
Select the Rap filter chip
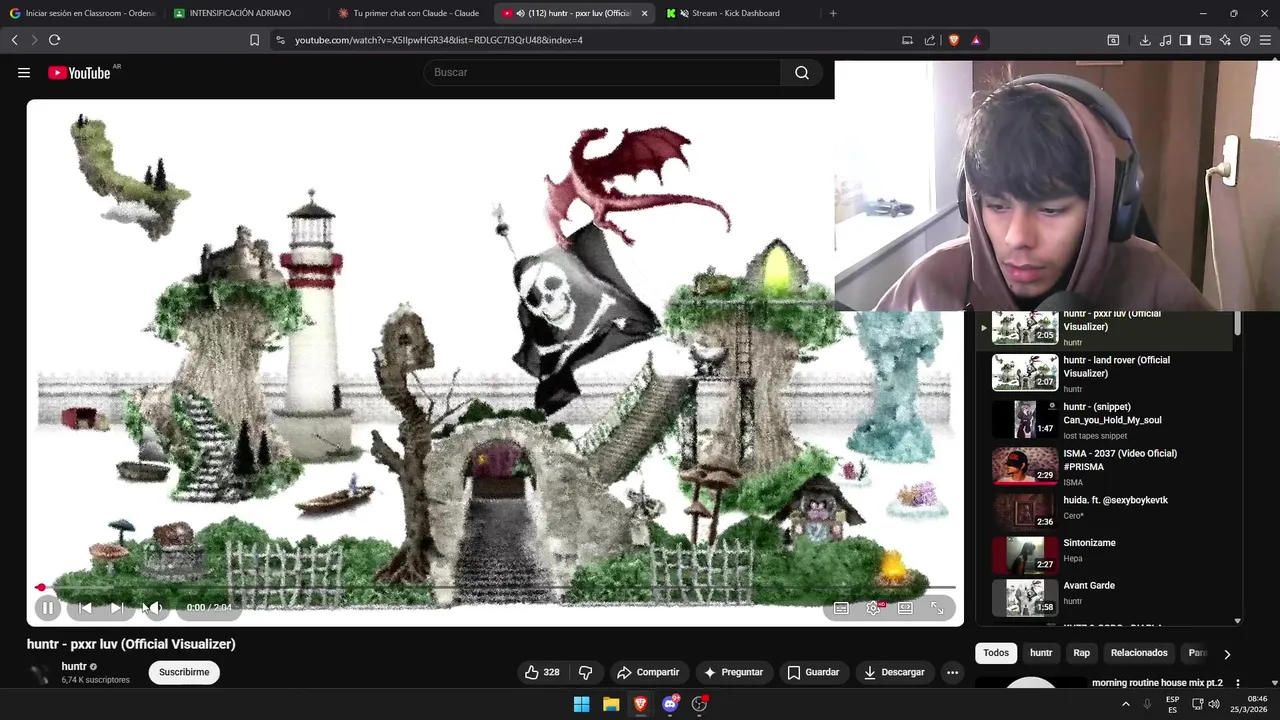[1081, 653]
